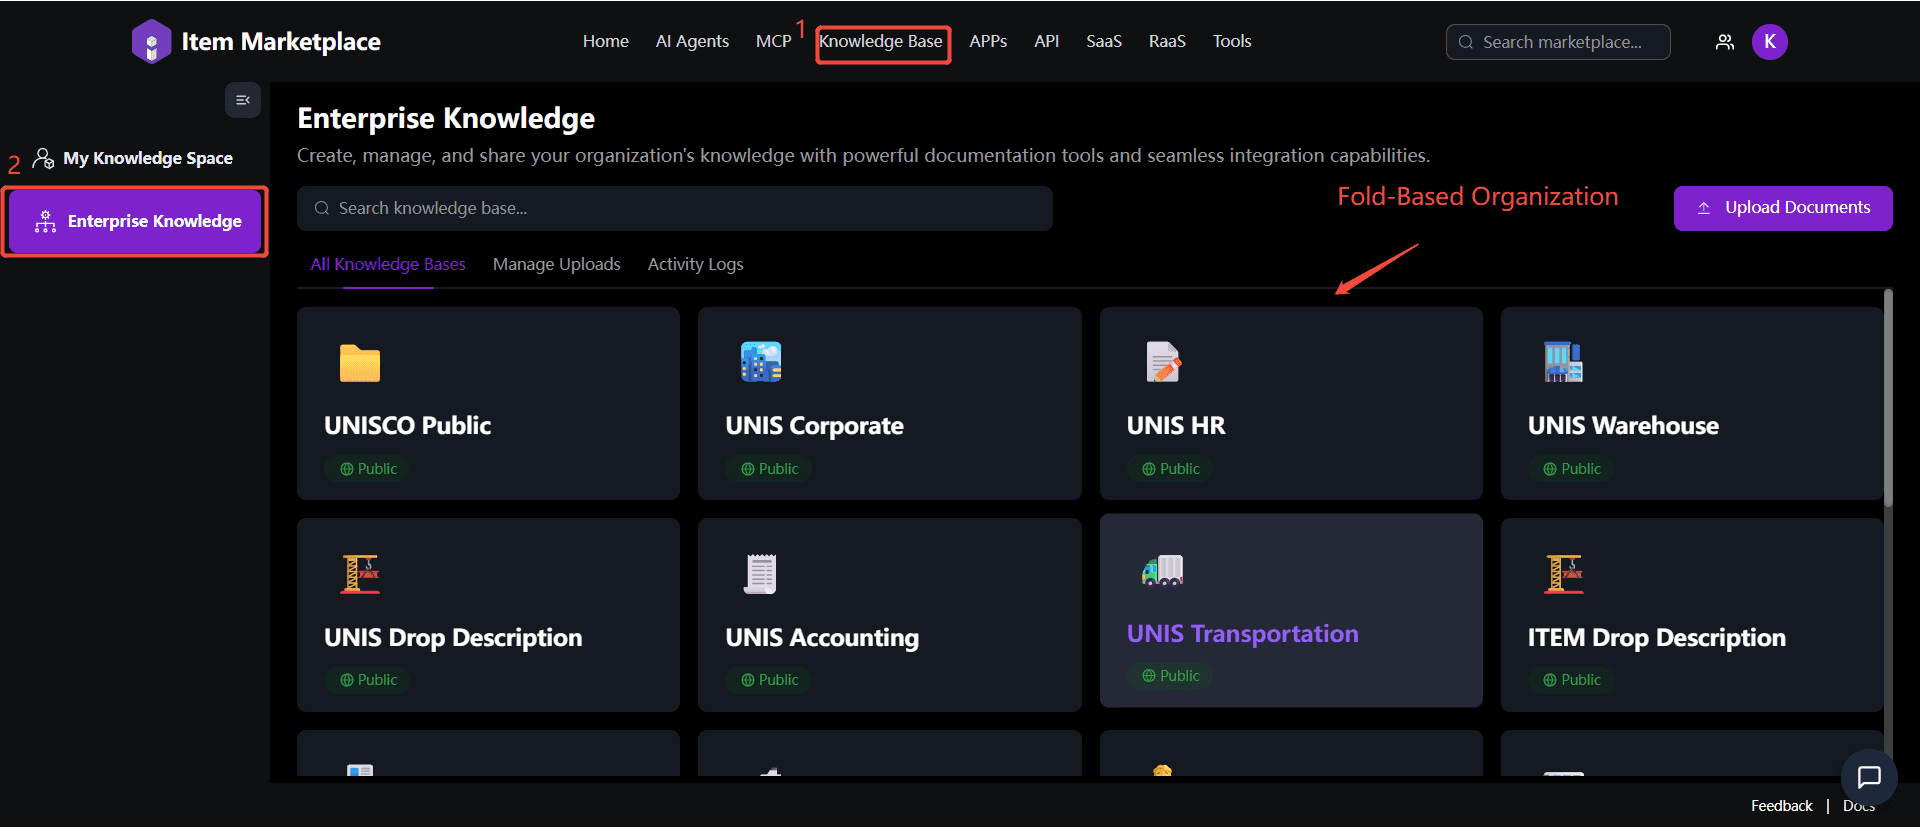1920x827 pixels.
Task: Open the chat bubble support icon
Action: [x=1869, y=777]
